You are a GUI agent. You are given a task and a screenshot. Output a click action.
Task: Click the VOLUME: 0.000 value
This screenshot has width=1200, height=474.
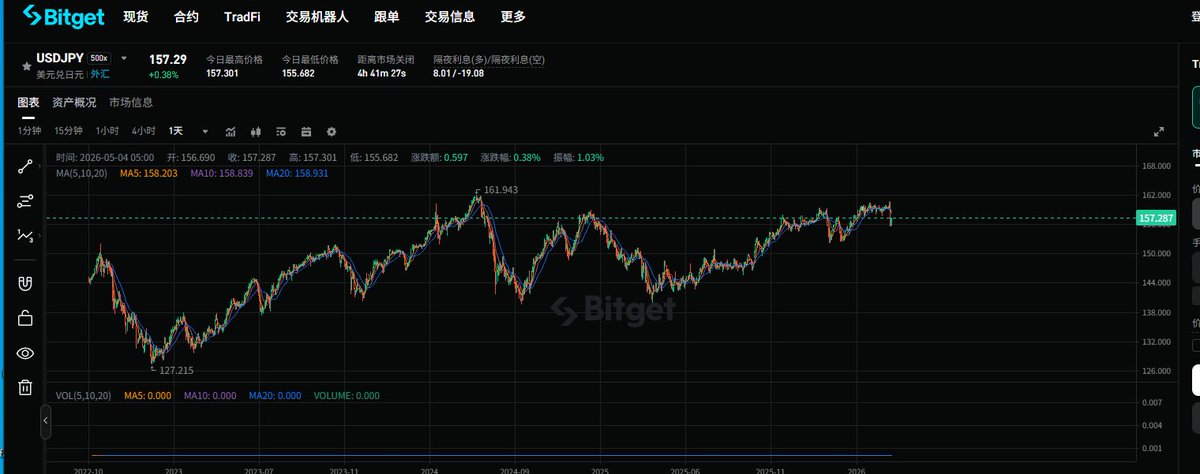(347, 395)
